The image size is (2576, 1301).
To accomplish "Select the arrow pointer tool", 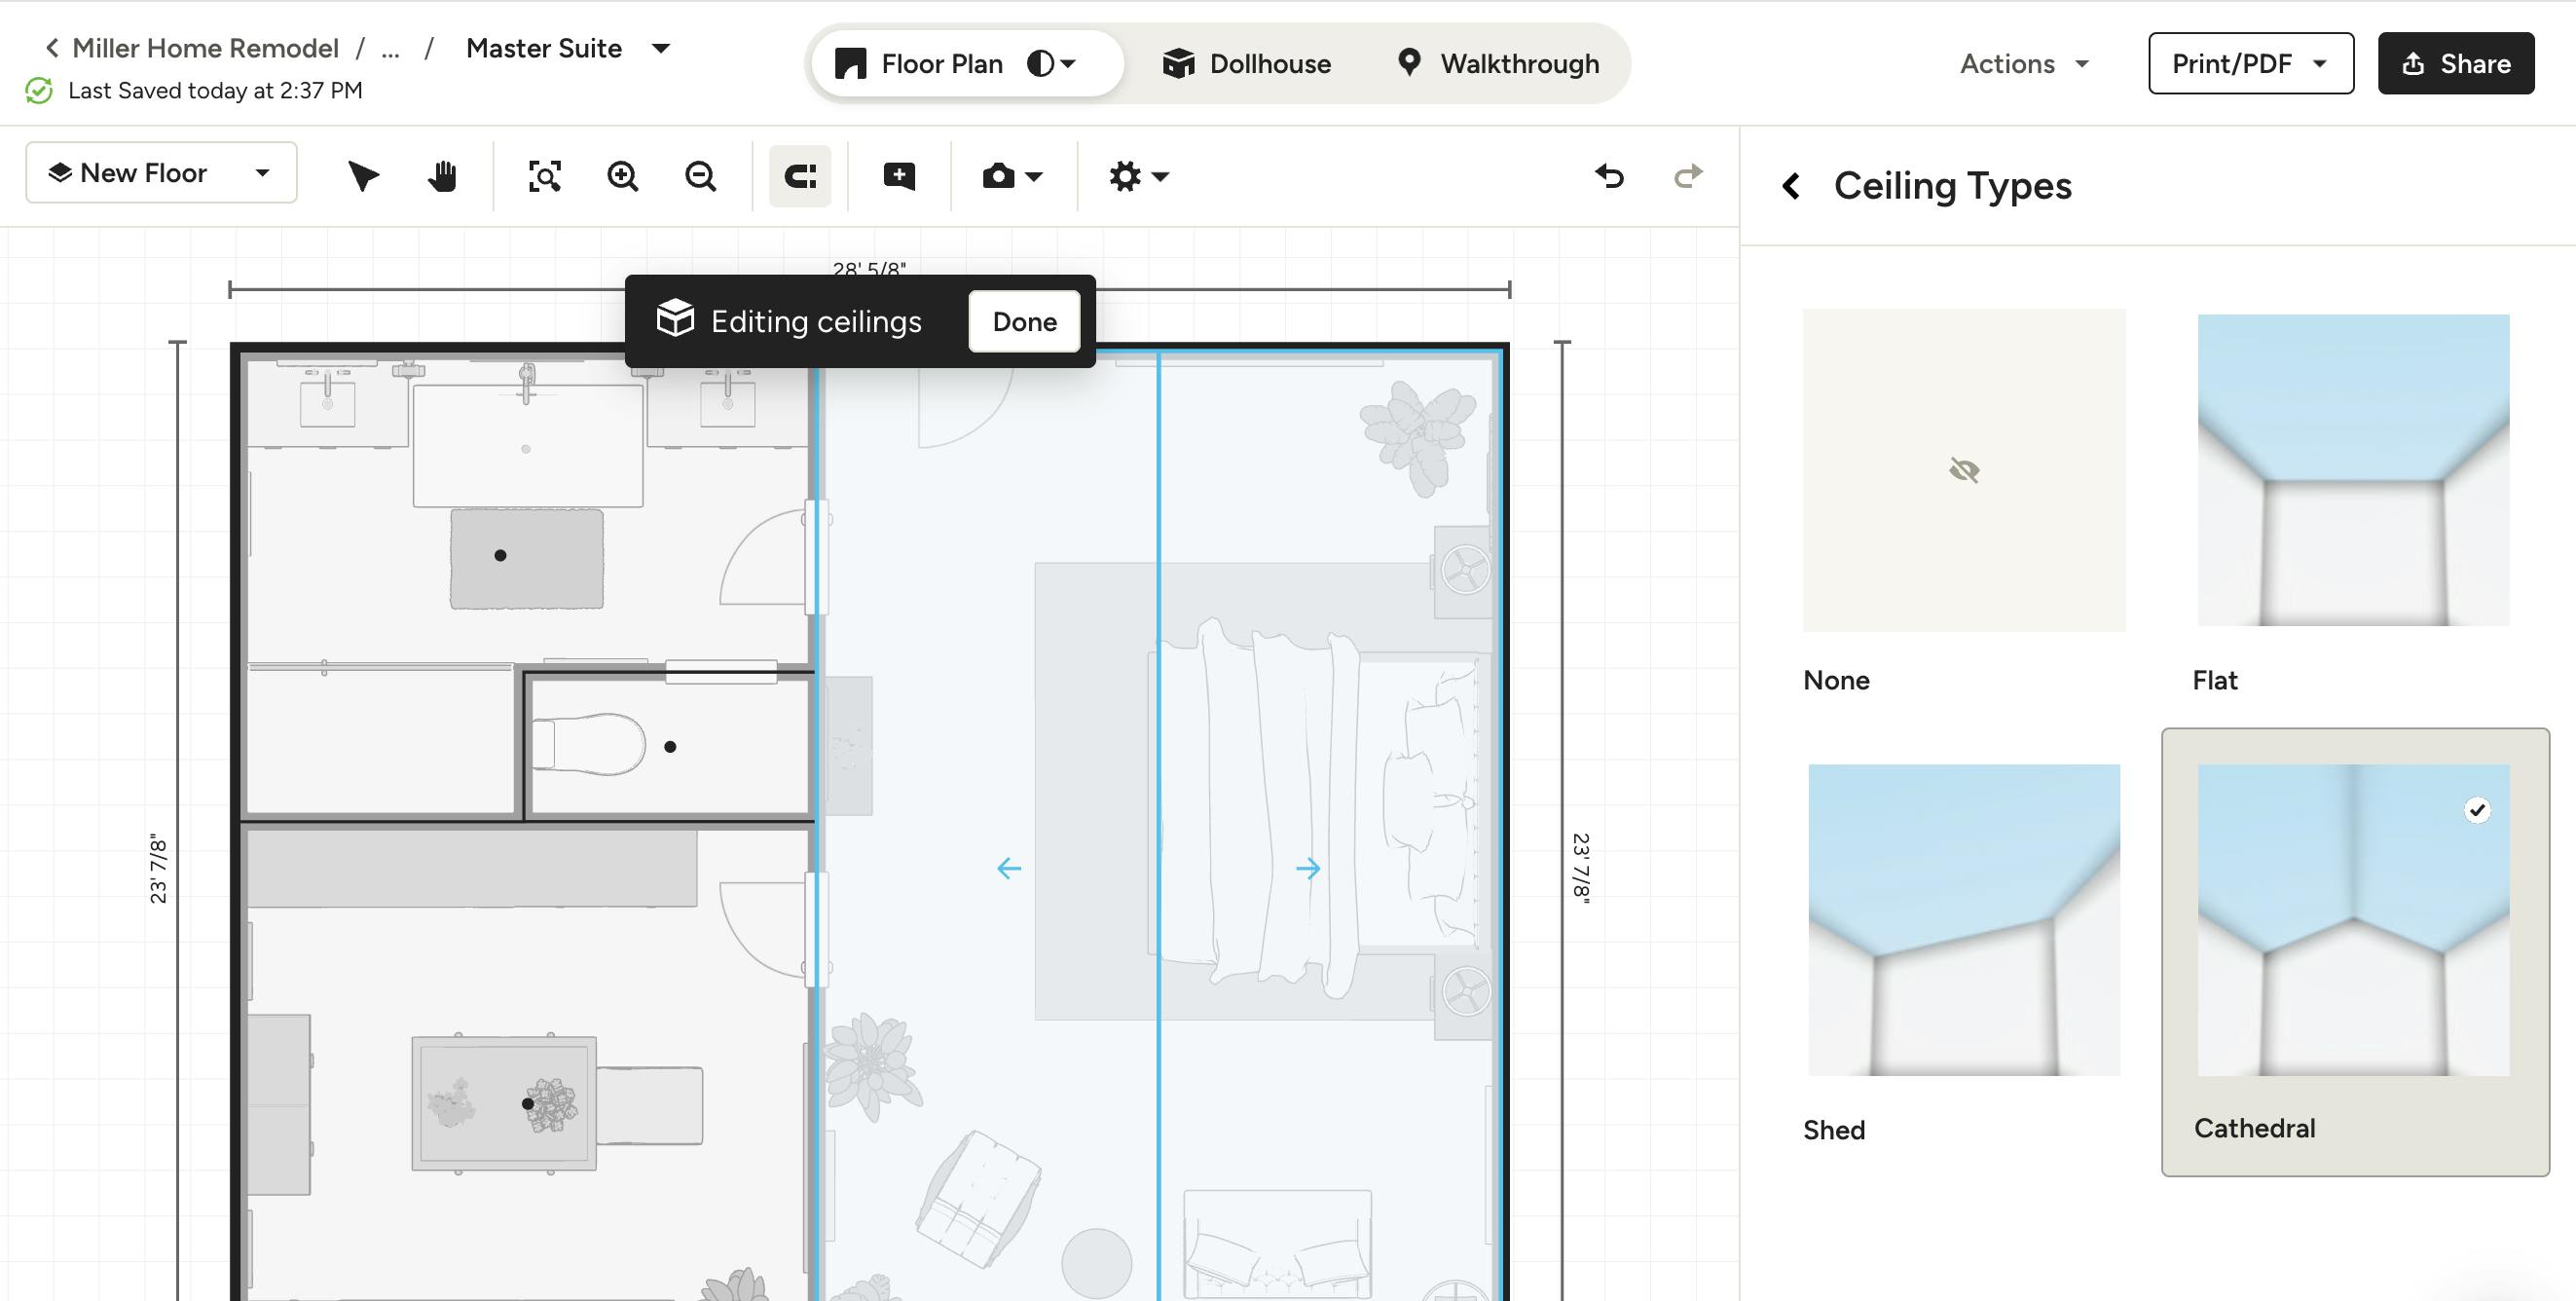I will pos(363,176).
